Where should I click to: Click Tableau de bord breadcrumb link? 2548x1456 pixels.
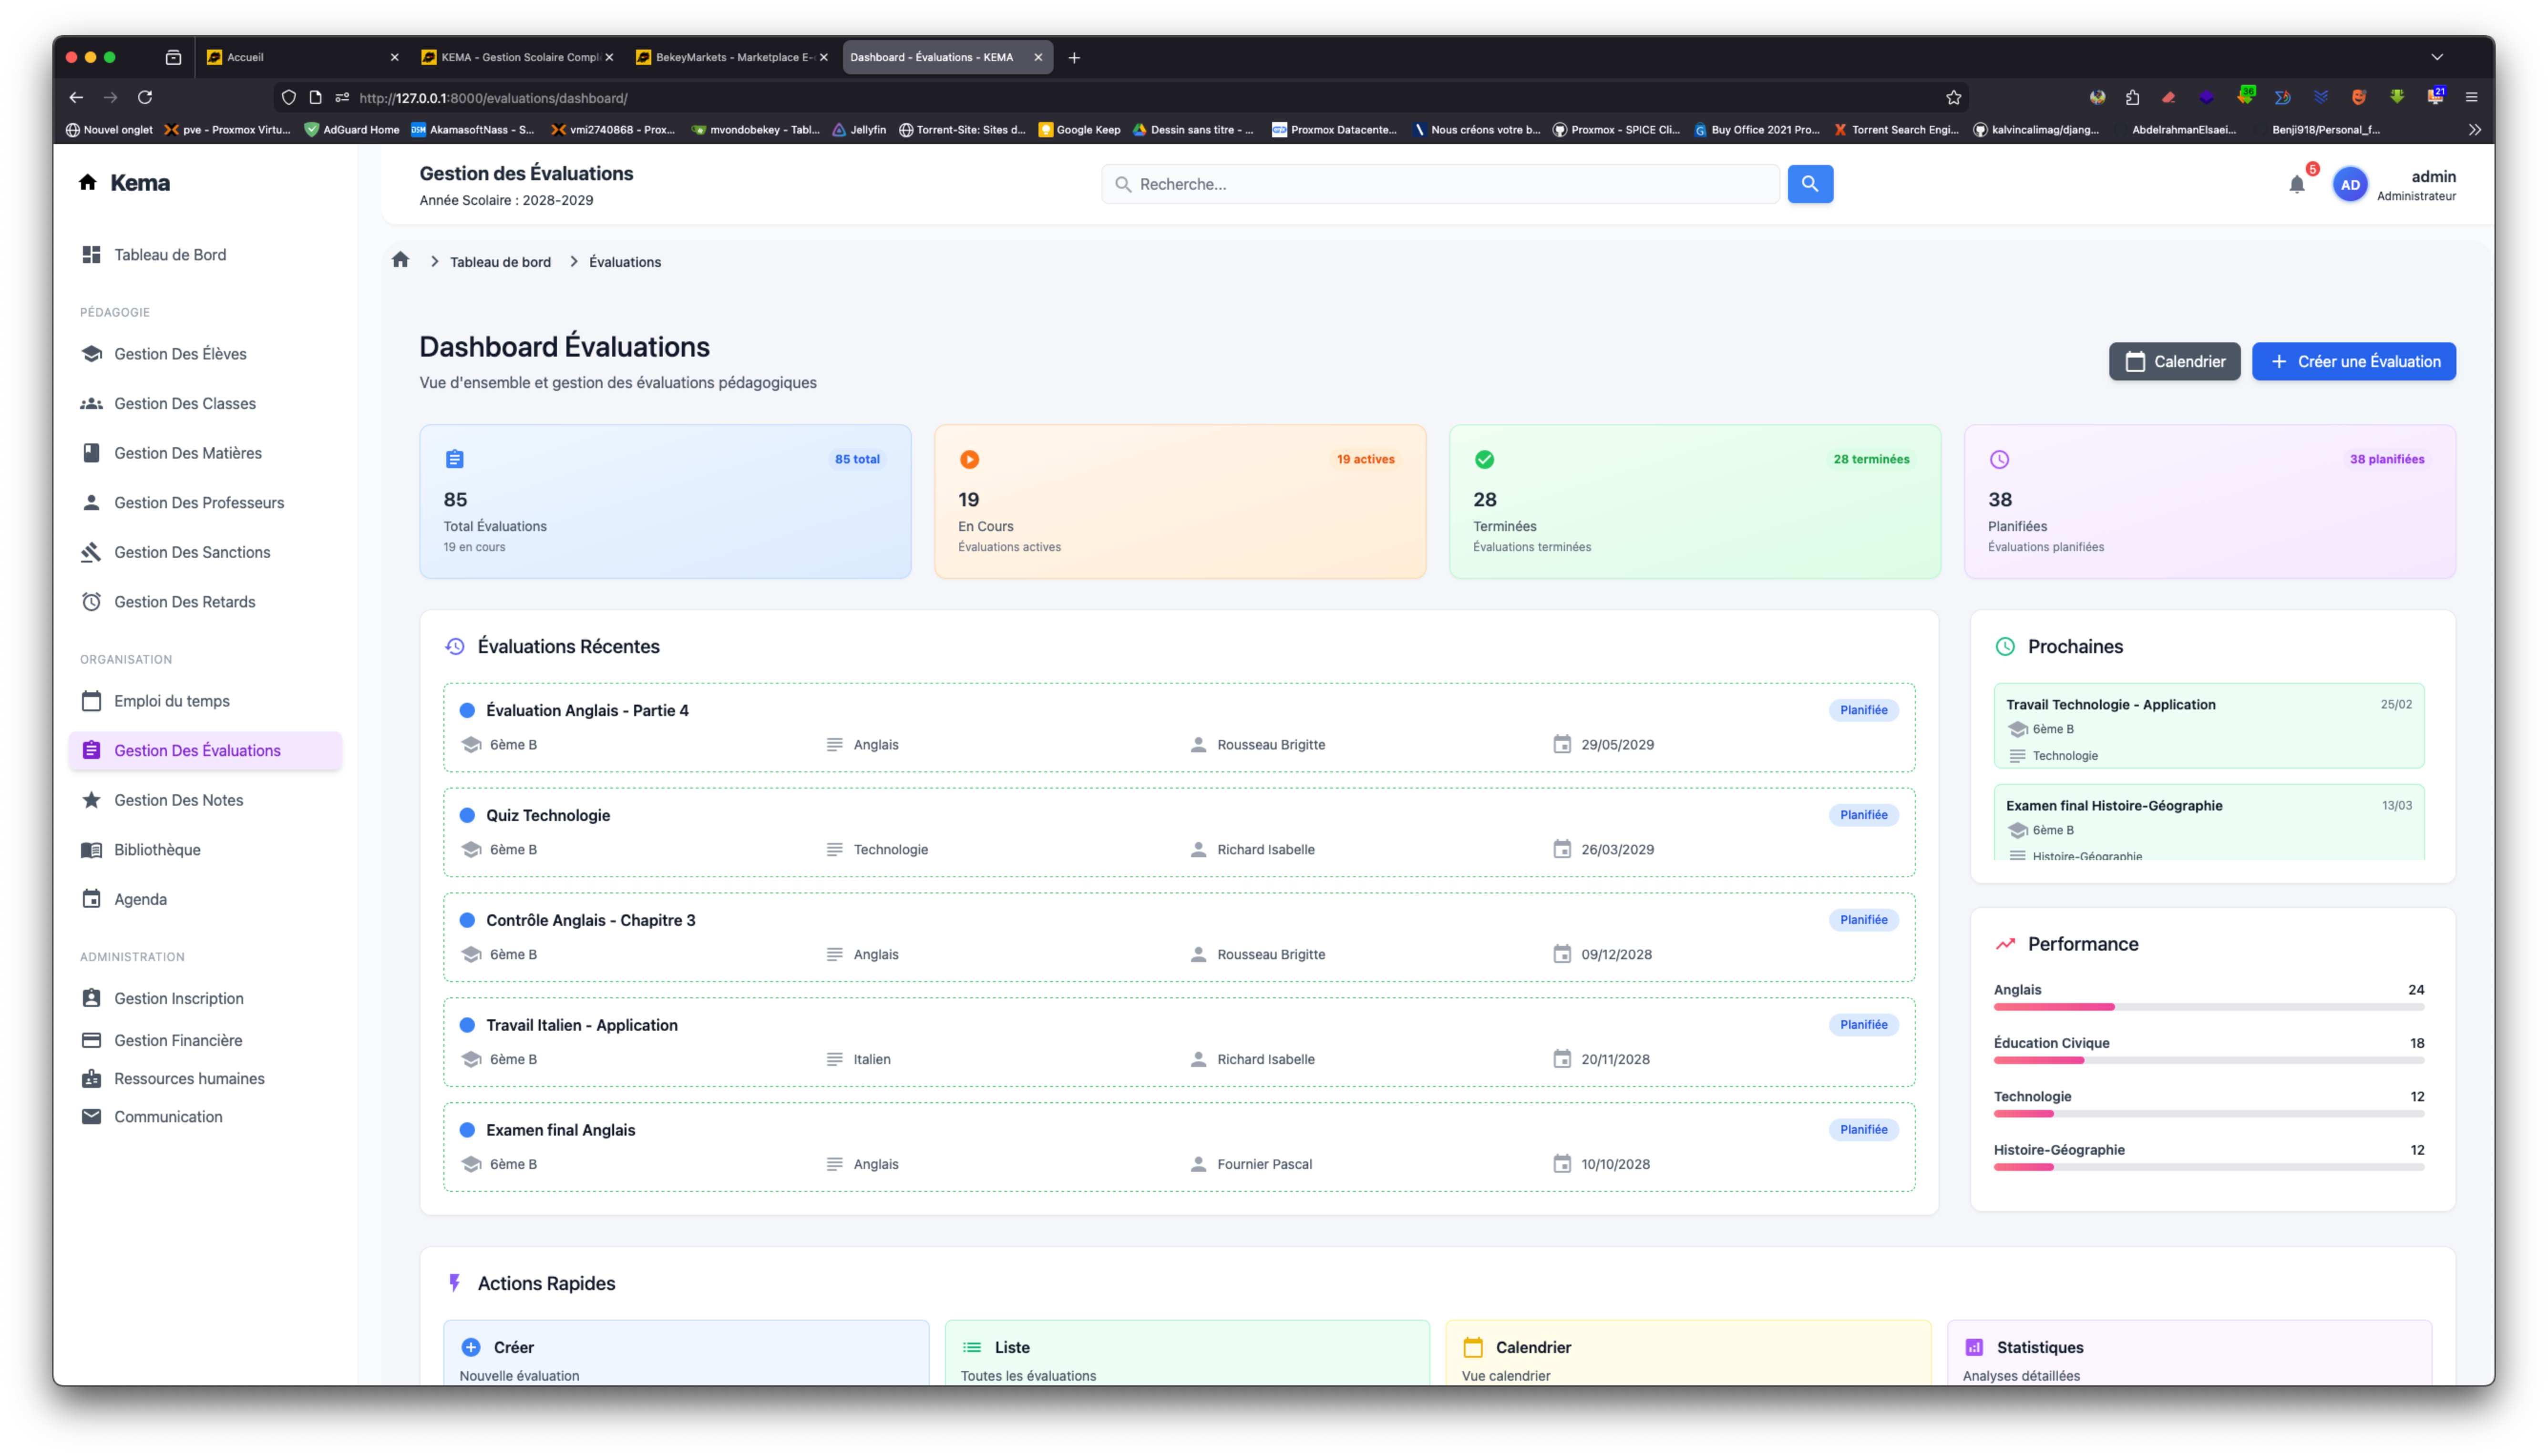tap(500, 262)
